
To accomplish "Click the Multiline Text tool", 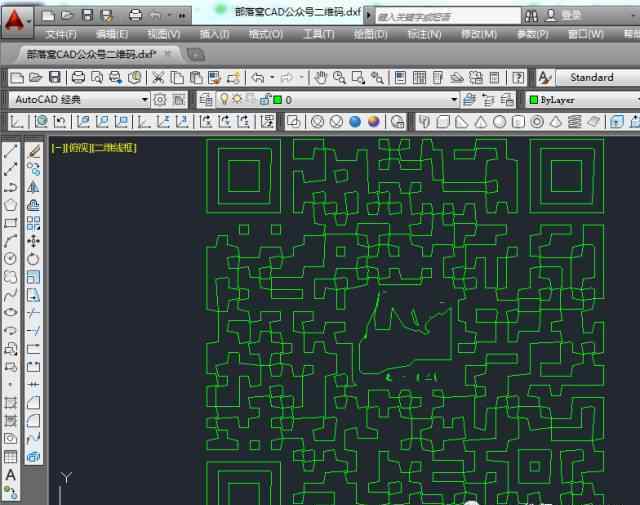I will [x=11, y=474].
